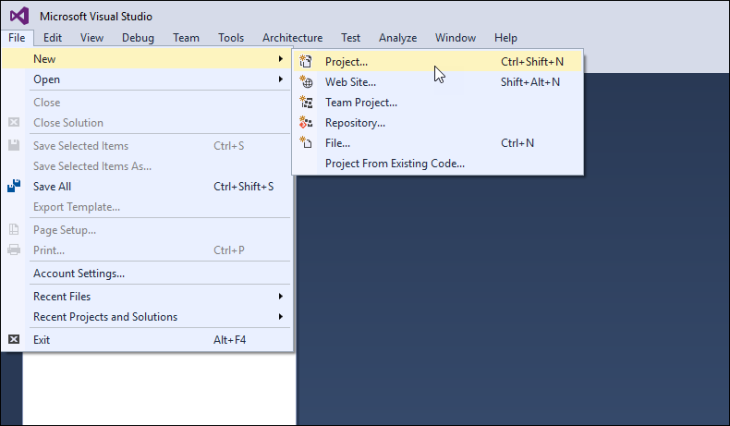This screenshot has width=730, height=426.
Task: Select Team Project... menu entry
Action: (x=438, y=102)
